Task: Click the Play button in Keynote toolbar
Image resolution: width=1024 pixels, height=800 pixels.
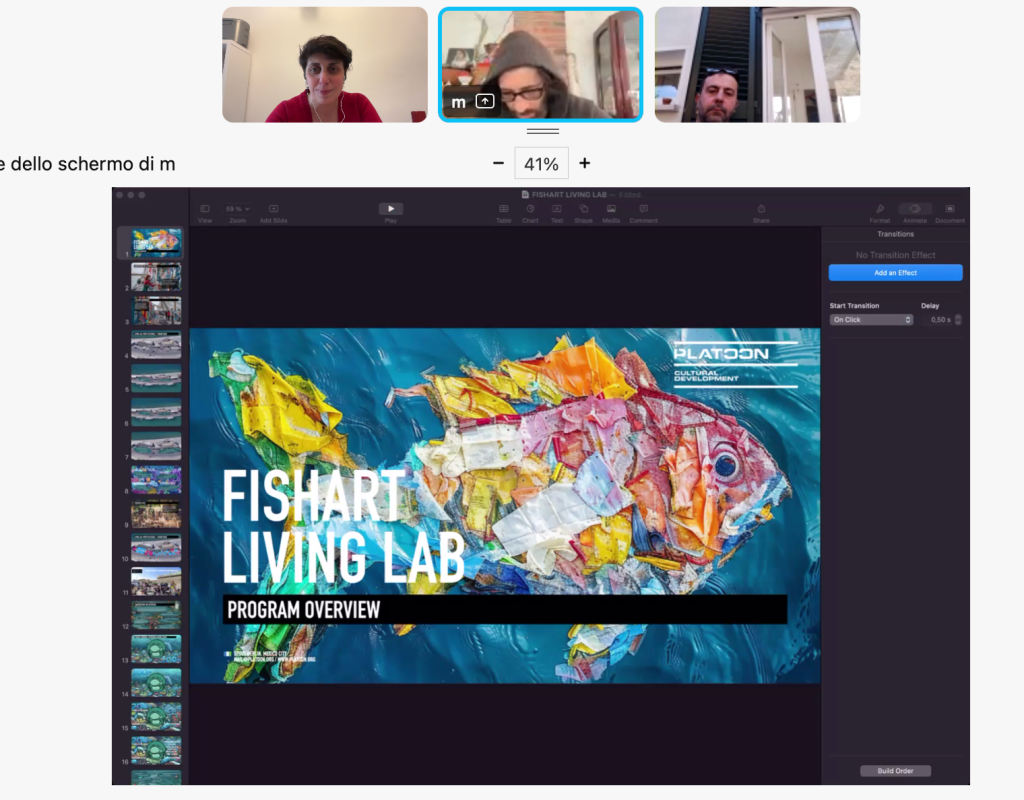Action: coord(391,209)
